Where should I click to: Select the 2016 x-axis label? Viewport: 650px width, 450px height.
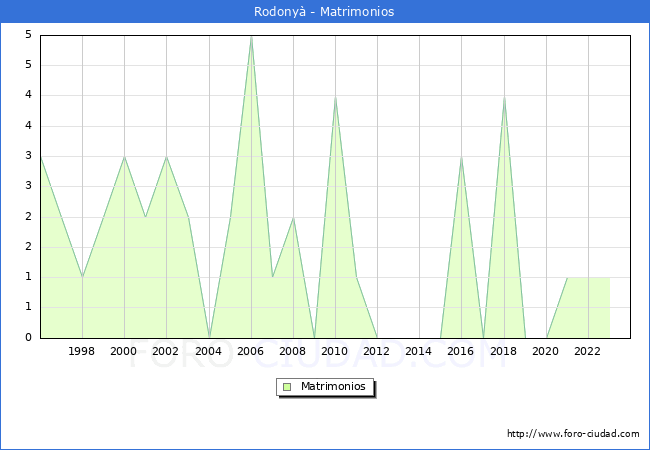click(461, 351)
